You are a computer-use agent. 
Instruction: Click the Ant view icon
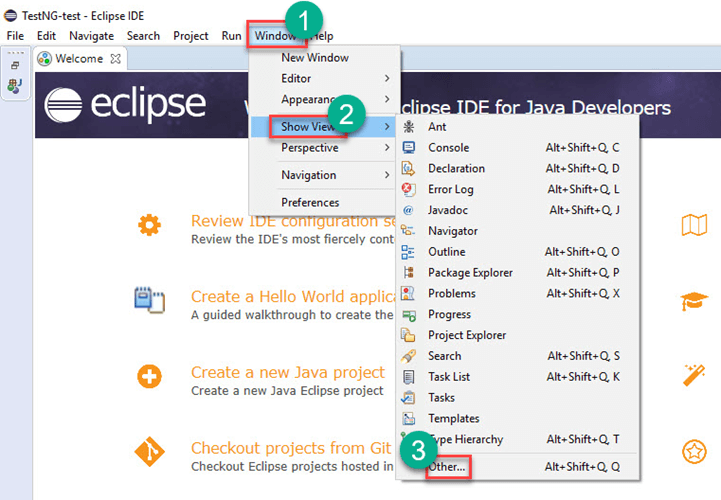[x=408, y=127]
